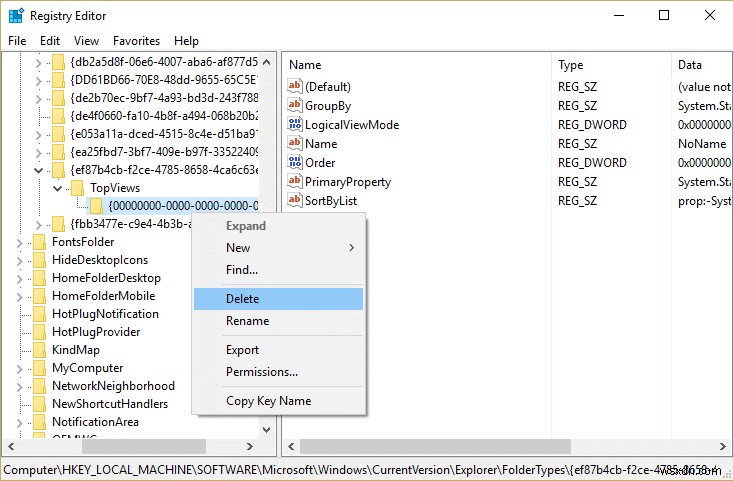Open the View menu
Viewport: 733px width, 481px height.
[86, 41]
